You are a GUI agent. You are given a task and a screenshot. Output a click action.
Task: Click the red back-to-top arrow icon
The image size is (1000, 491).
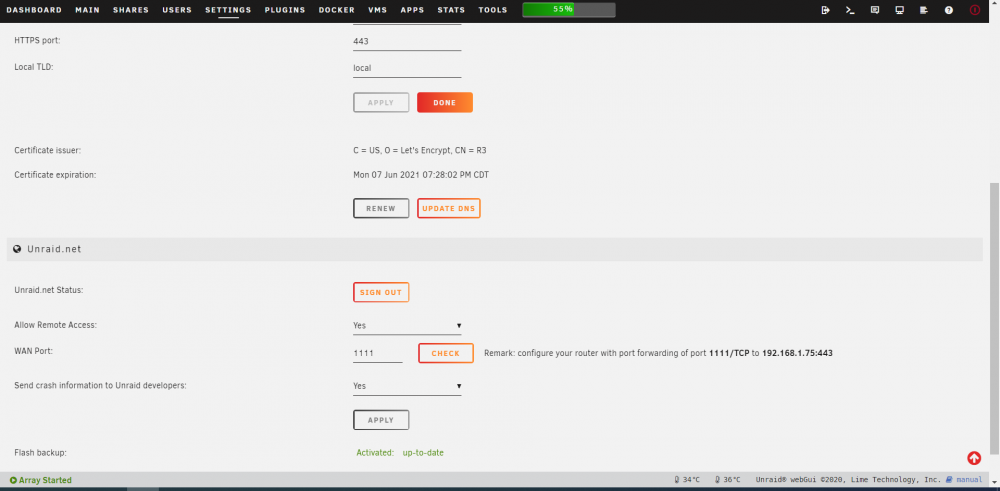[x=974, y=458]
